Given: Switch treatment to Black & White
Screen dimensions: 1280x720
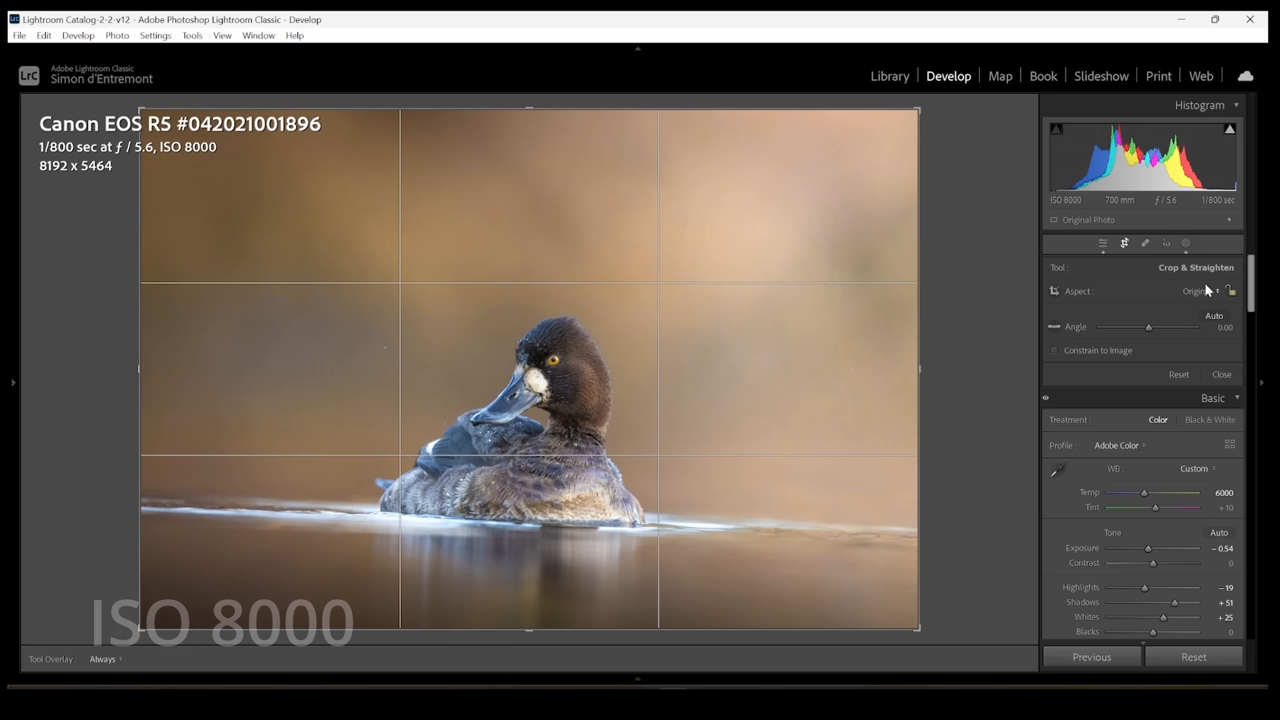Looking at the screenshot, I should click(1210, 420).
